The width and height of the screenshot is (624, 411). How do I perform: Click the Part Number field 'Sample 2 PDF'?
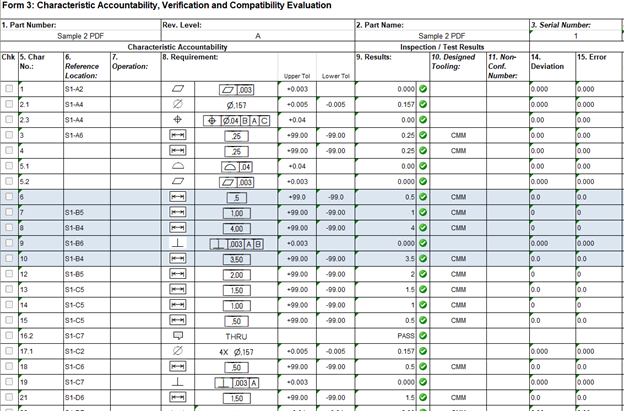80,35
